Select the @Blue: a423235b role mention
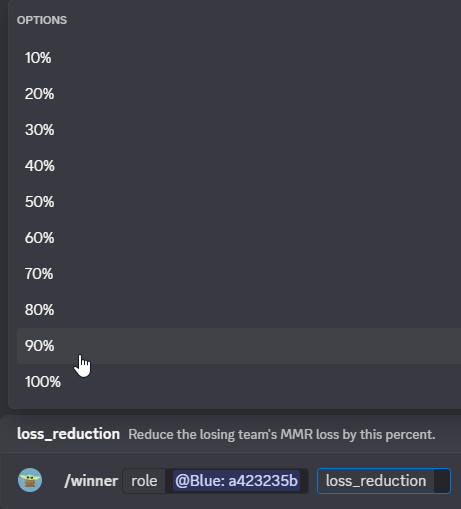Image resolution: width=461 pixels, height=509 pixels. tap(236, 481)
